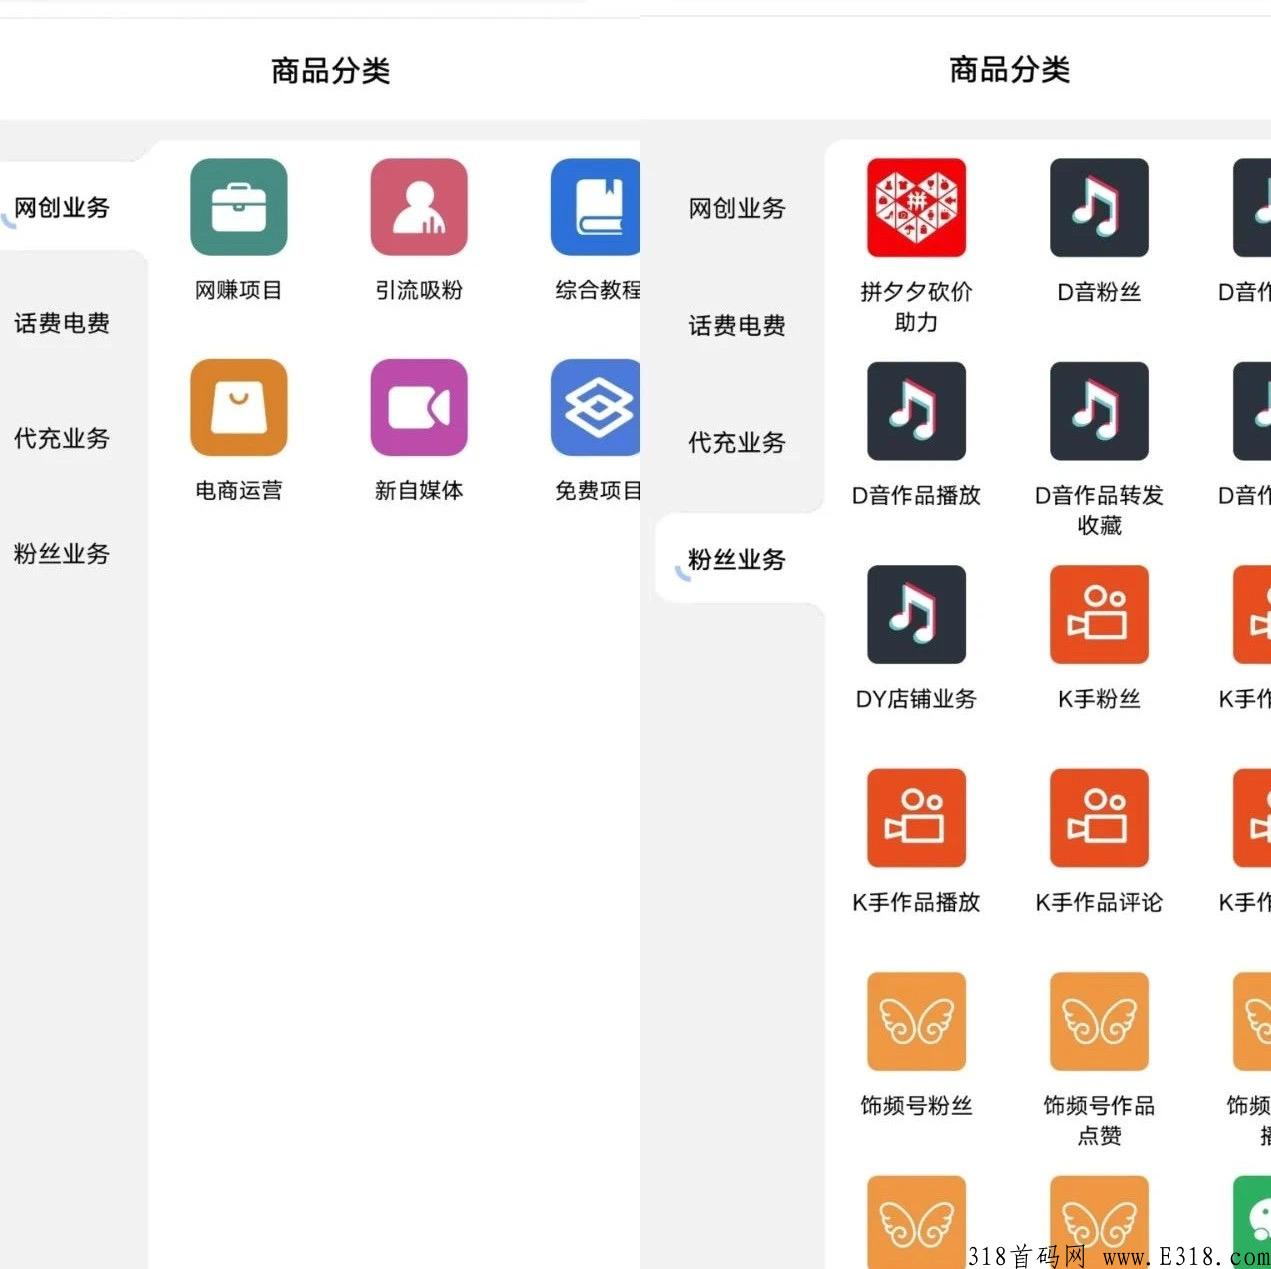Click the D音作品转发收藏 label

(1099, 510)
